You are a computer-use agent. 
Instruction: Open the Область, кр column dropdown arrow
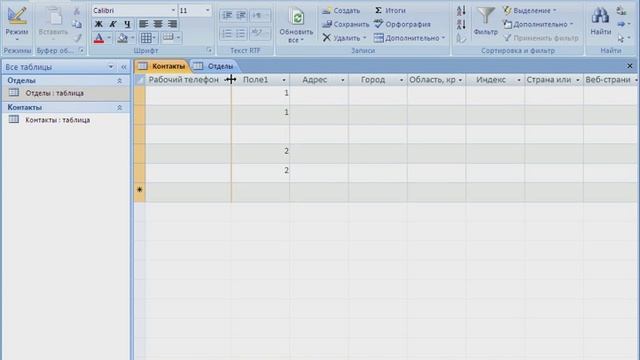(x=460, y=80)
